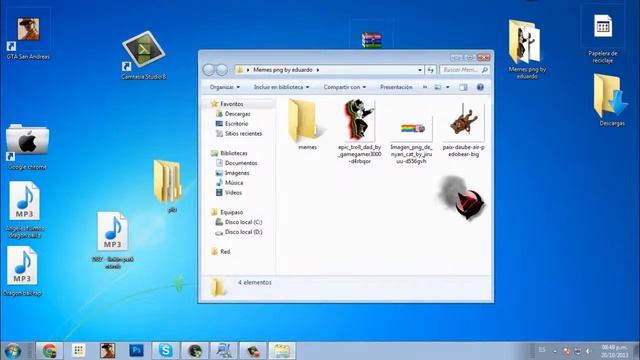The height and width of the screenshot is (360, 640).
Task: Click the Memes png by eduardo breadcrumb
Action: pyautogui.click(x=283, y=70)
